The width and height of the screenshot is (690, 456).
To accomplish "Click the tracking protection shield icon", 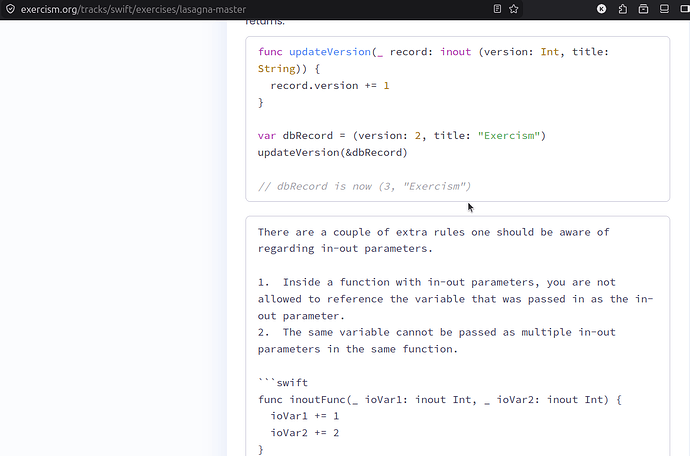I will 10,9.
